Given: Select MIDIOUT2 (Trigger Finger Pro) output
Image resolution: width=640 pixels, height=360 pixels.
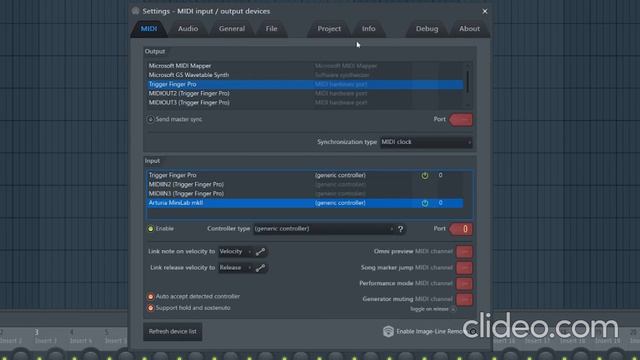Looking at the screenshot, I should tap(305, 93).
